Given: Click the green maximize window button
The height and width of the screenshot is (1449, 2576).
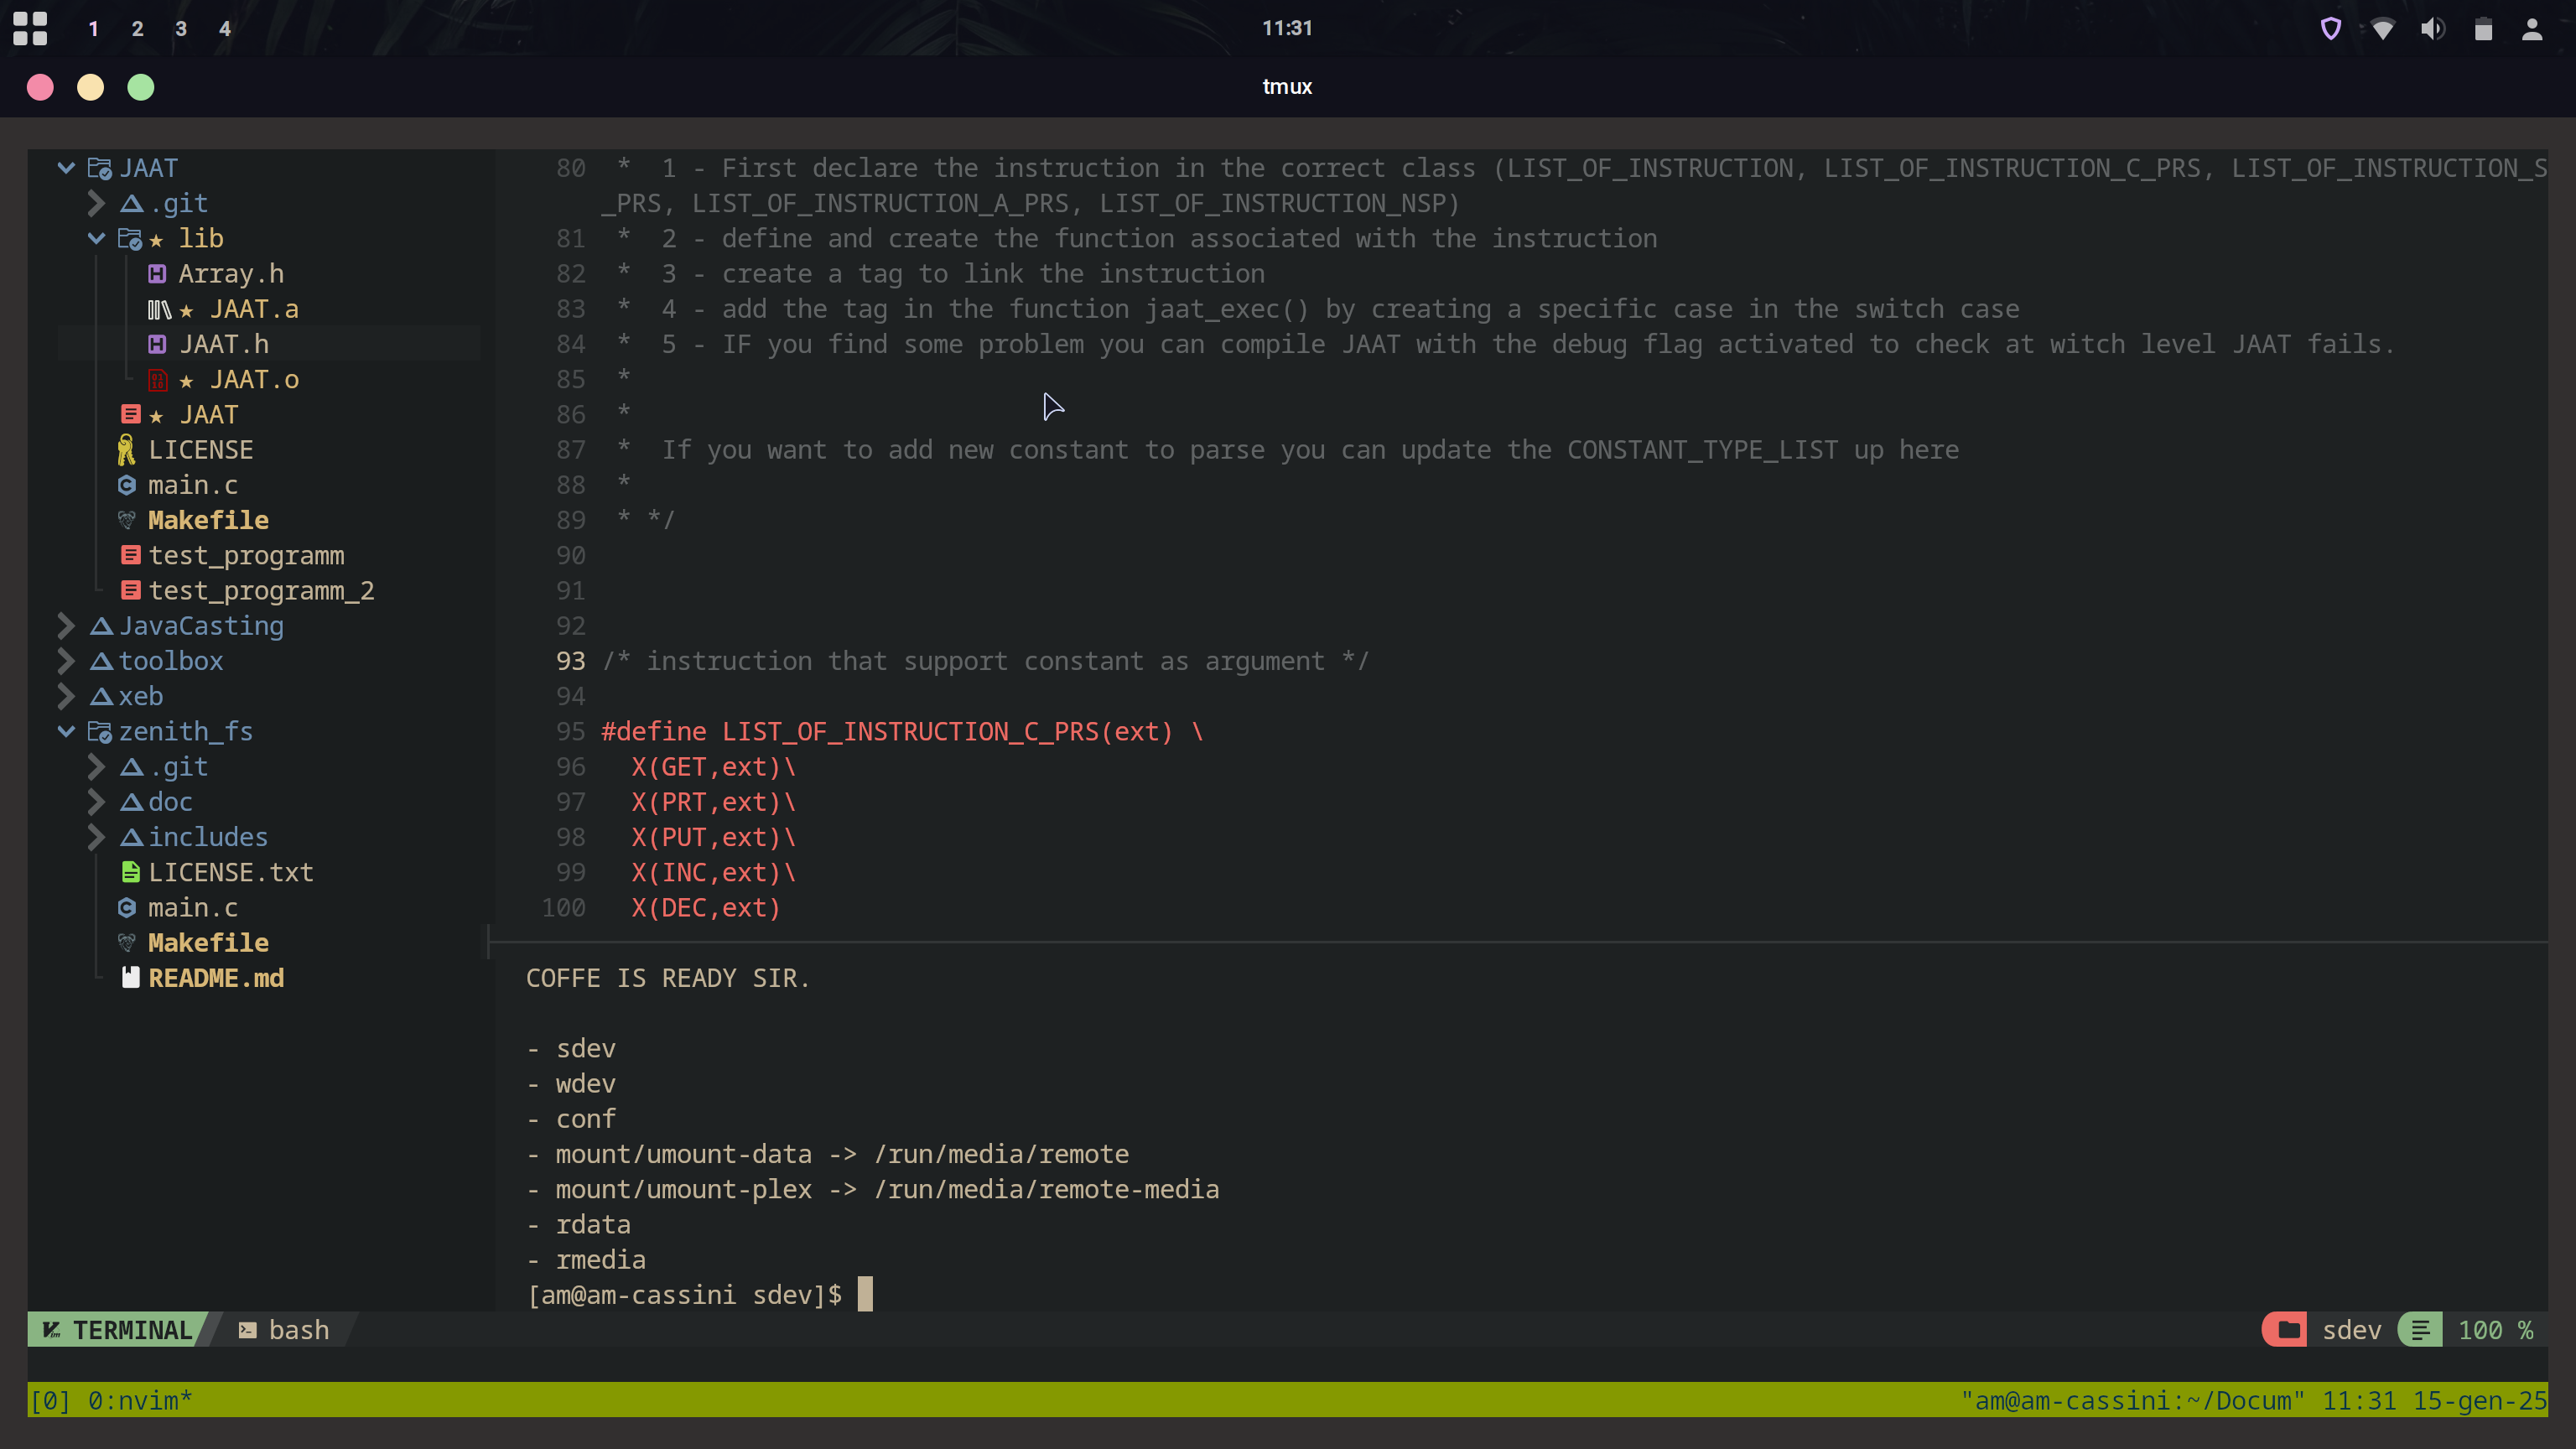Looking at the screenshot, I should coord(141,87).
